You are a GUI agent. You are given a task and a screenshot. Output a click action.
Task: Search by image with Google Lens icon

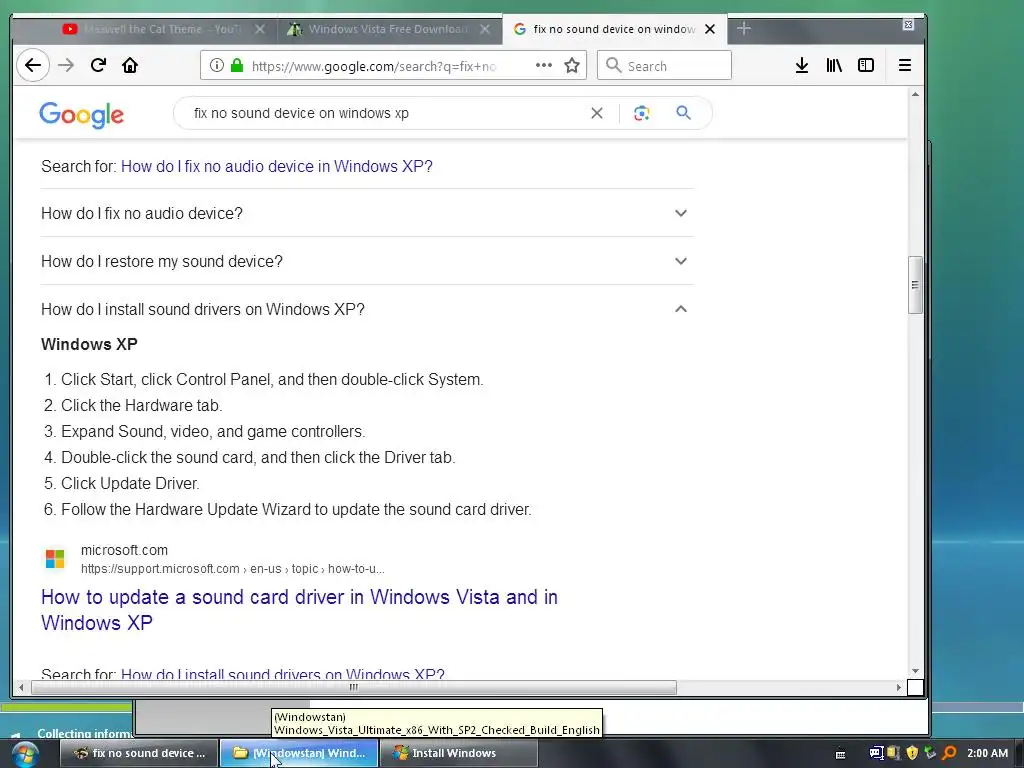click(641, 113)
